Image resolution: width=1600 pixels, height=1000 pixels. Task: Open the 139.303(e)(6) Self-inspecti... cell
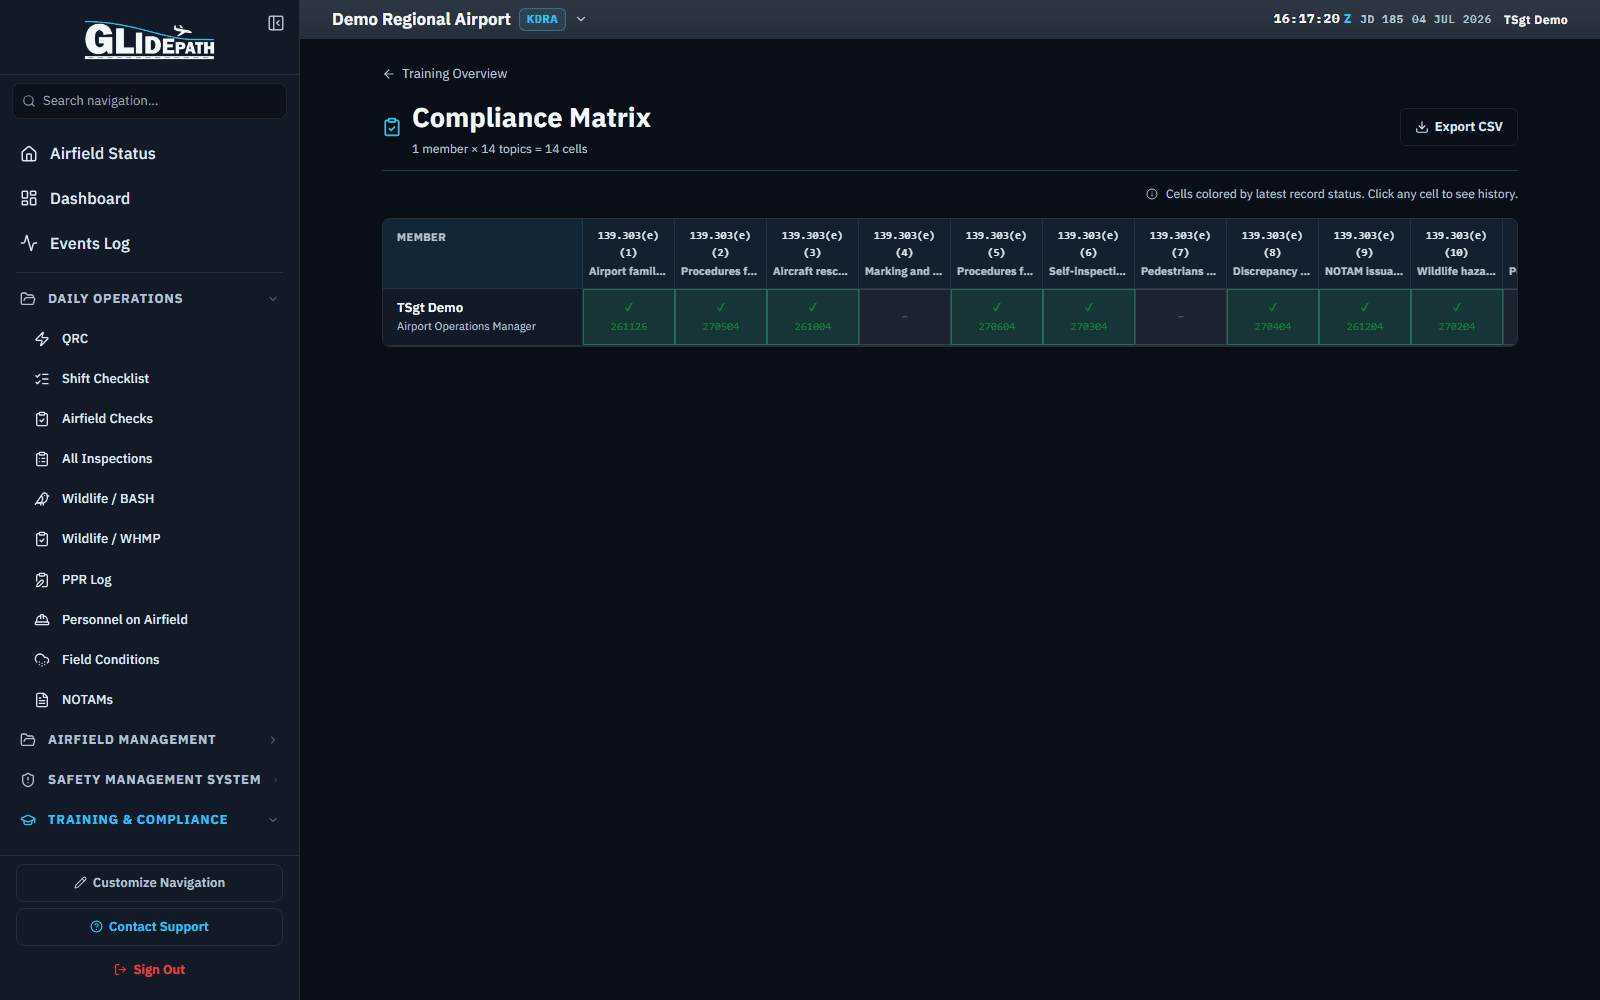click(1089, 317)
